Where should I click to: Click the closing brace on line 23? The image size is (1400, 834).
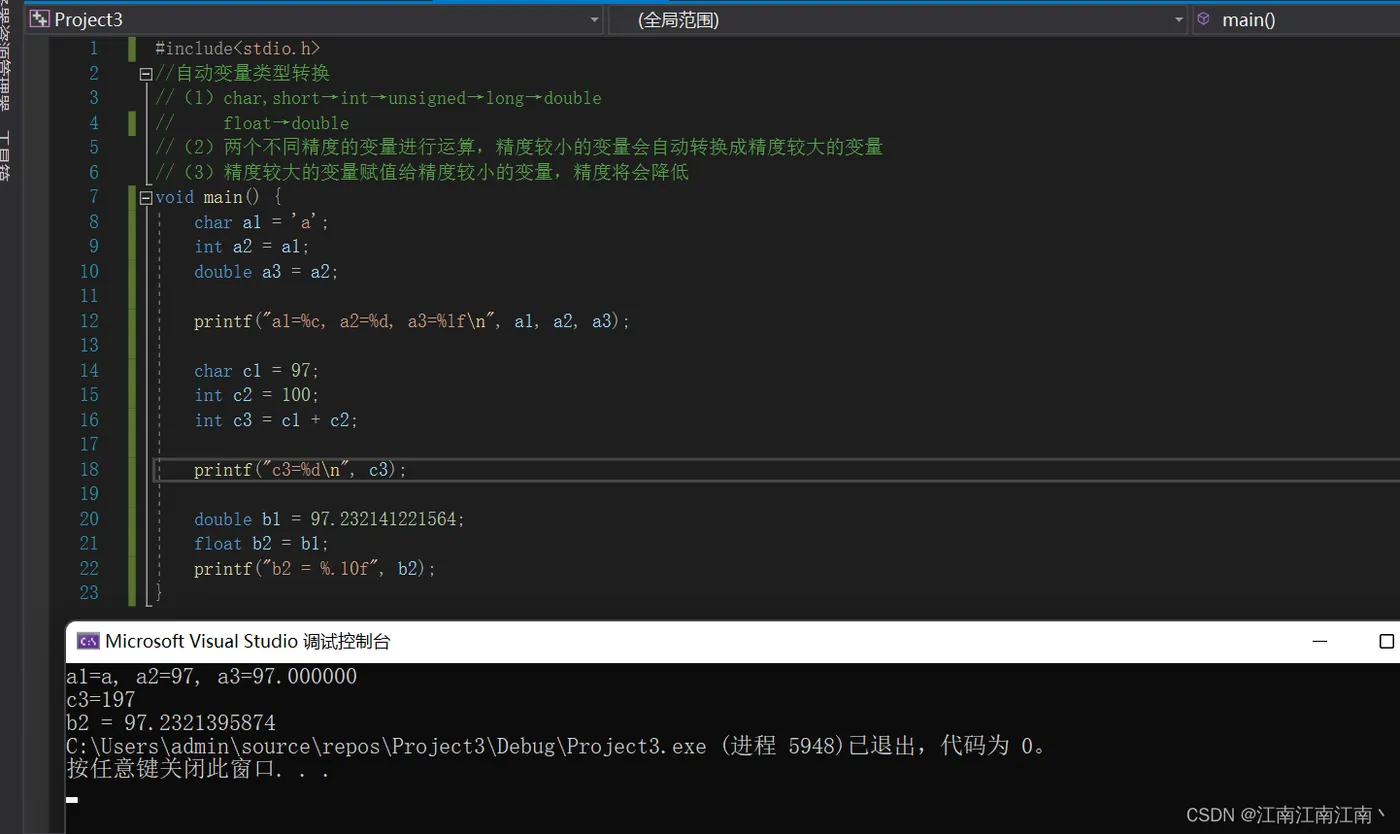[159, 593]
